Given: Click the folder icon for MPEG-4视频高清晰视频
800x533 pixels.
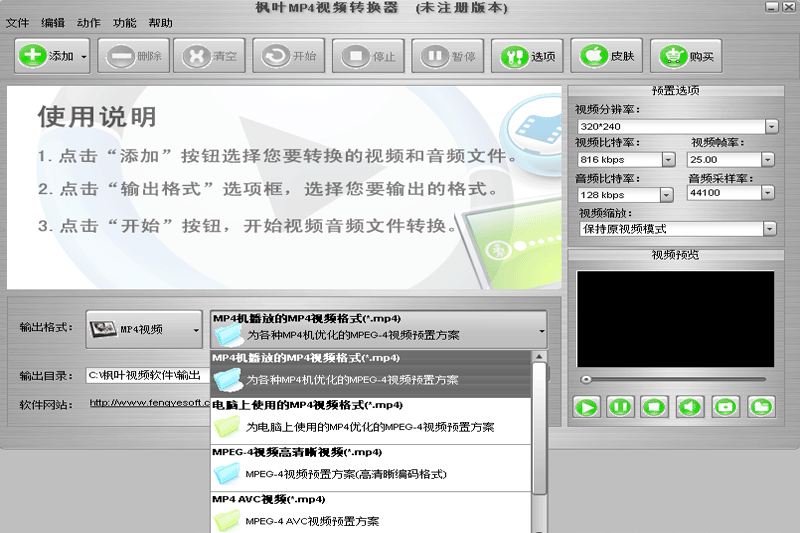Looking at the screenshot, I should (x=227, y=473).
